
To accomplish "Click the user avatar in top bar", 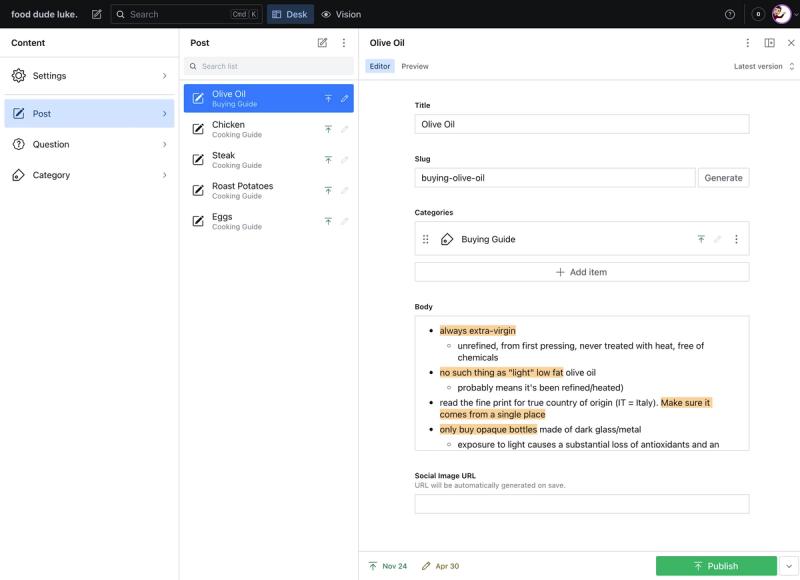I will pos(781,14).
